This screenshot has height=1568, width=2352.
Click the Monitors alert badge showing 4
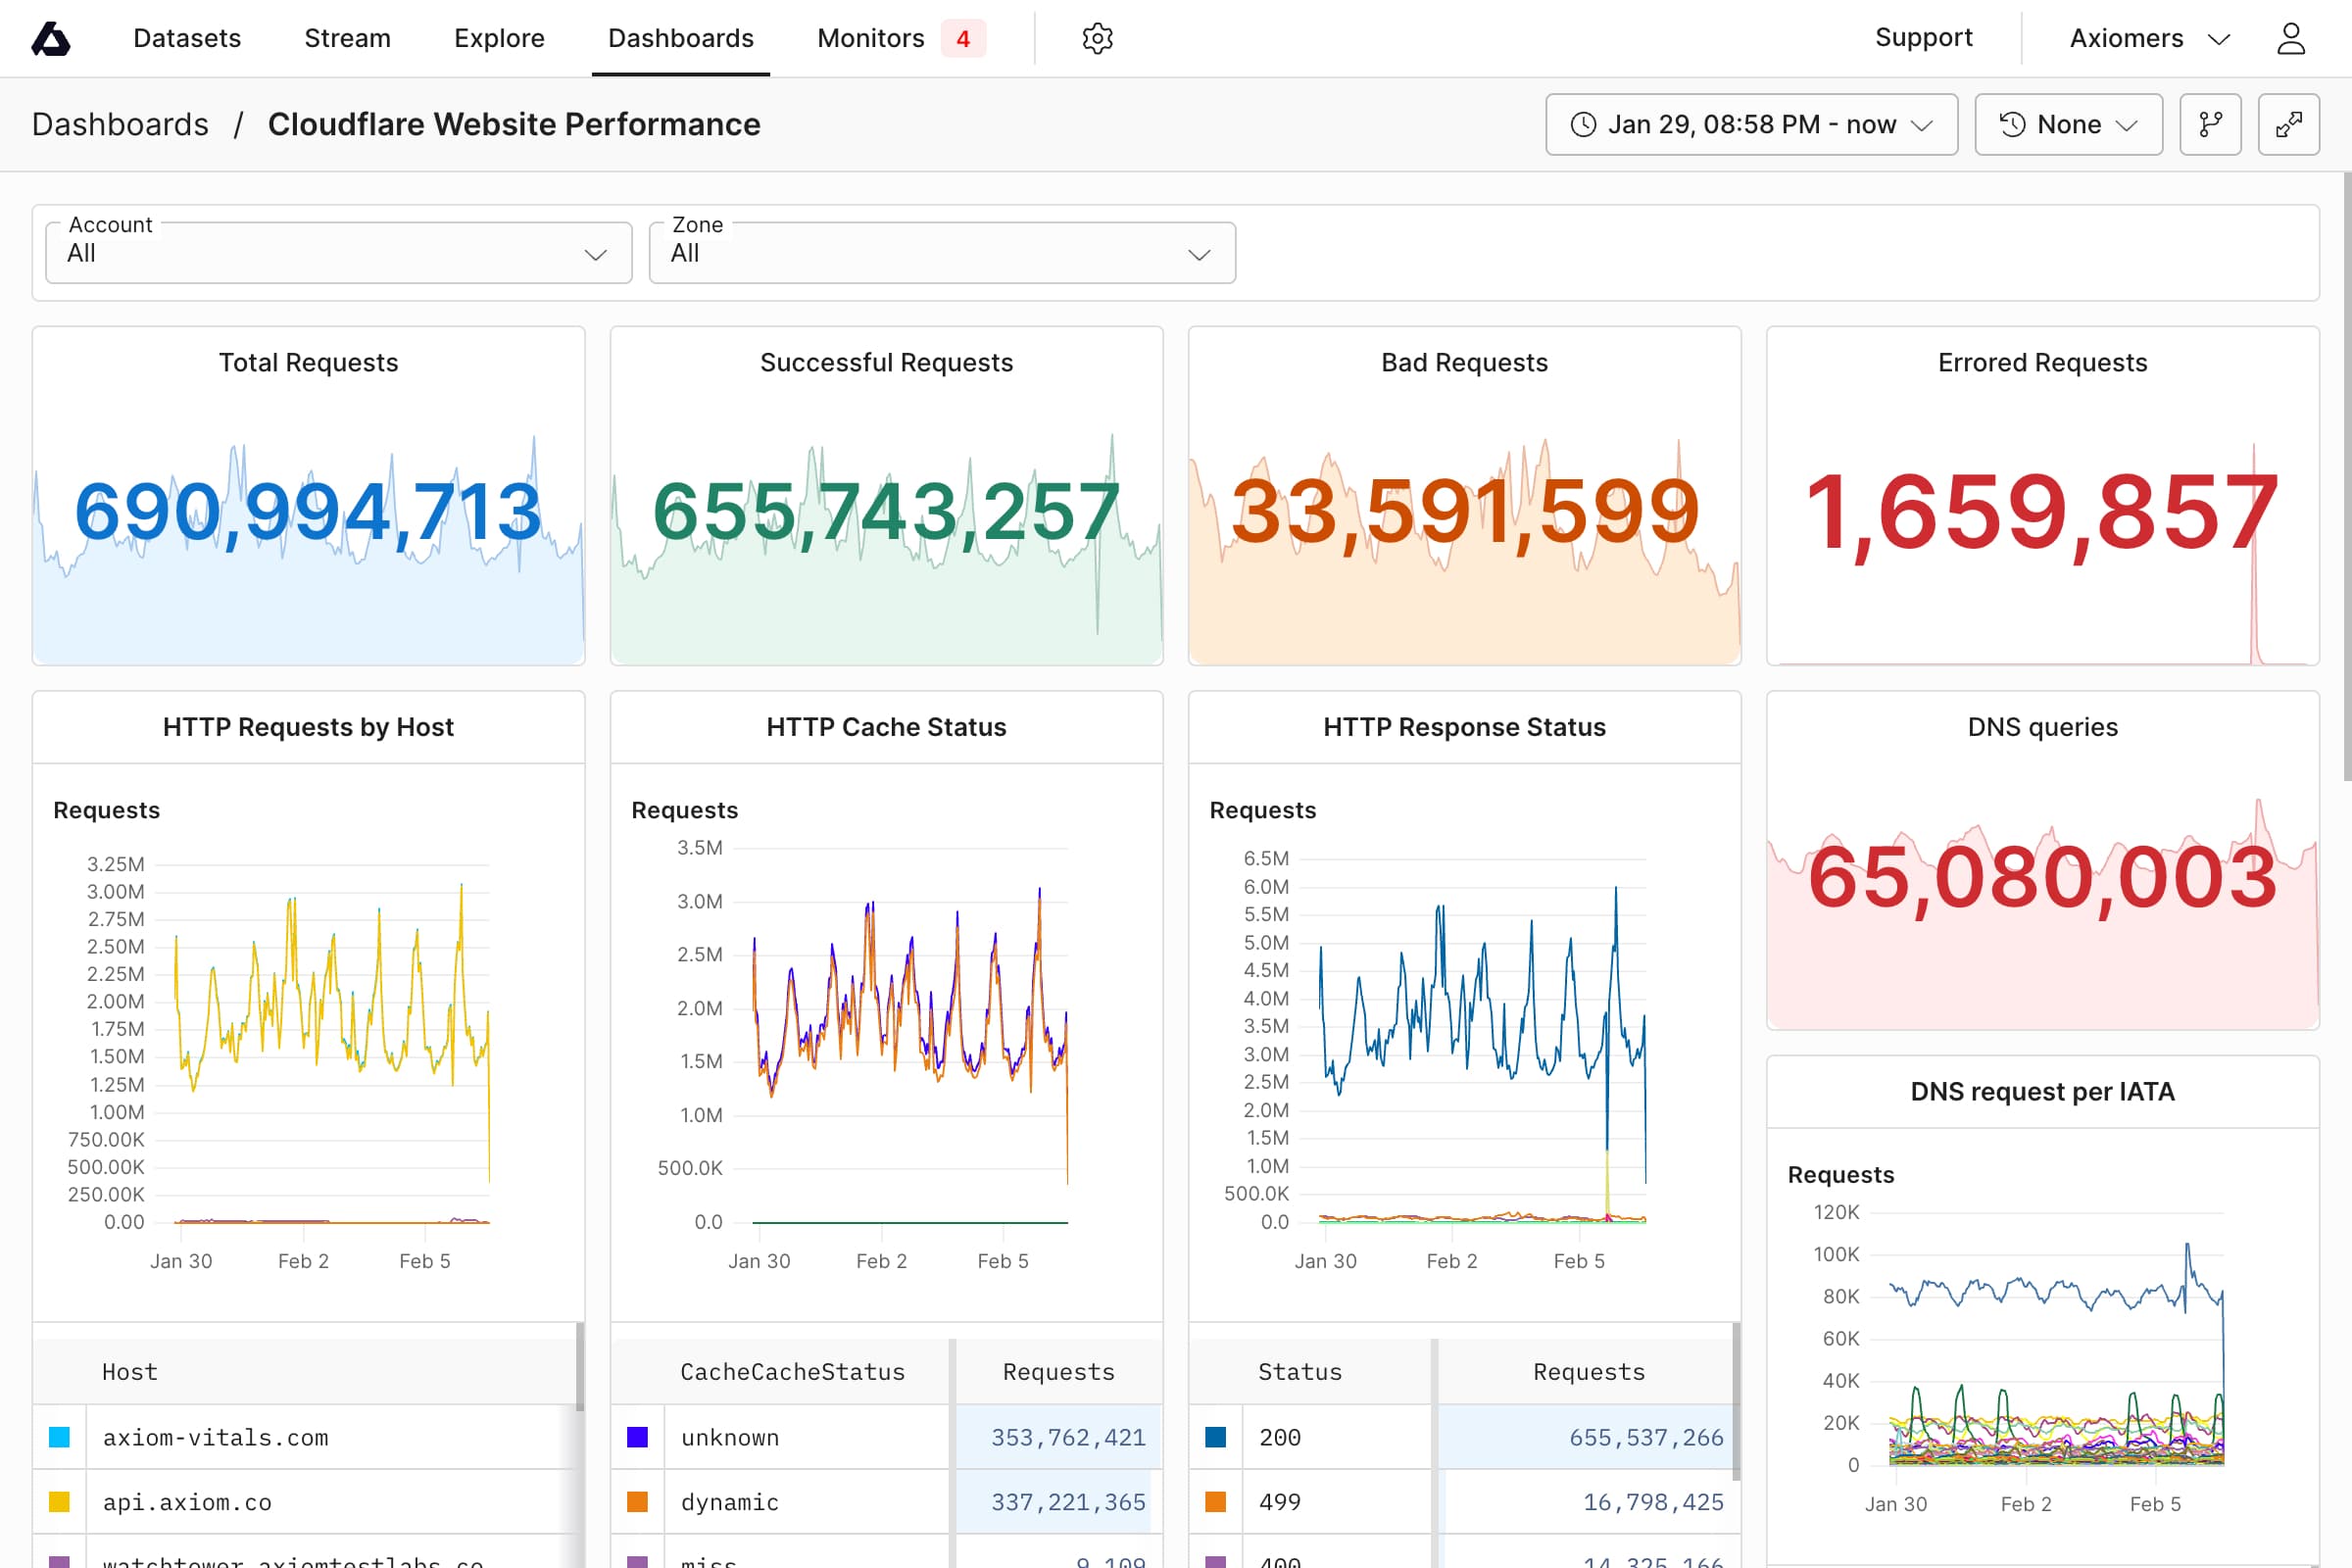pyautogui.click(x=963, y=38)
